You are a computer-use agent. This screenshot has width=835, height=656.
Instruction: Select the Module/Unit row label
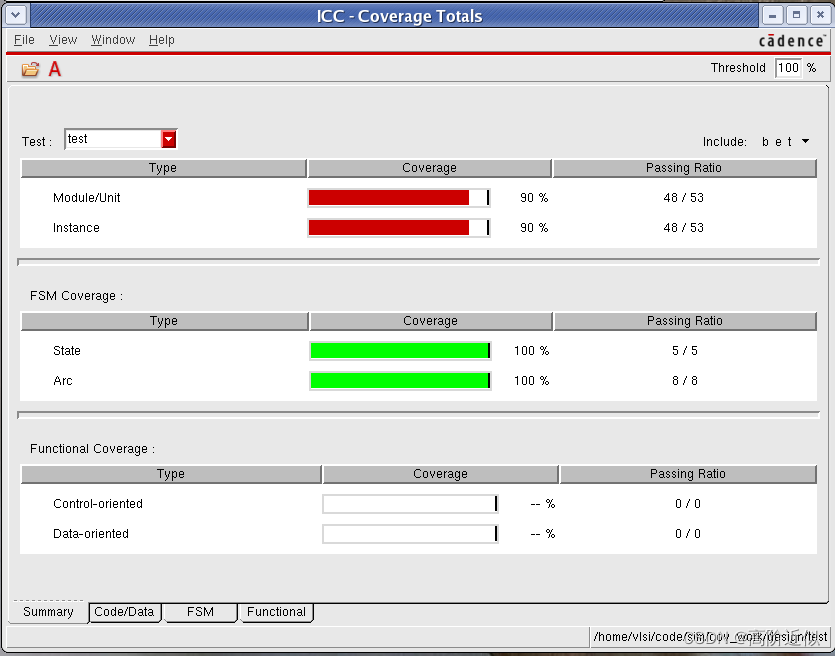point(87,198)
